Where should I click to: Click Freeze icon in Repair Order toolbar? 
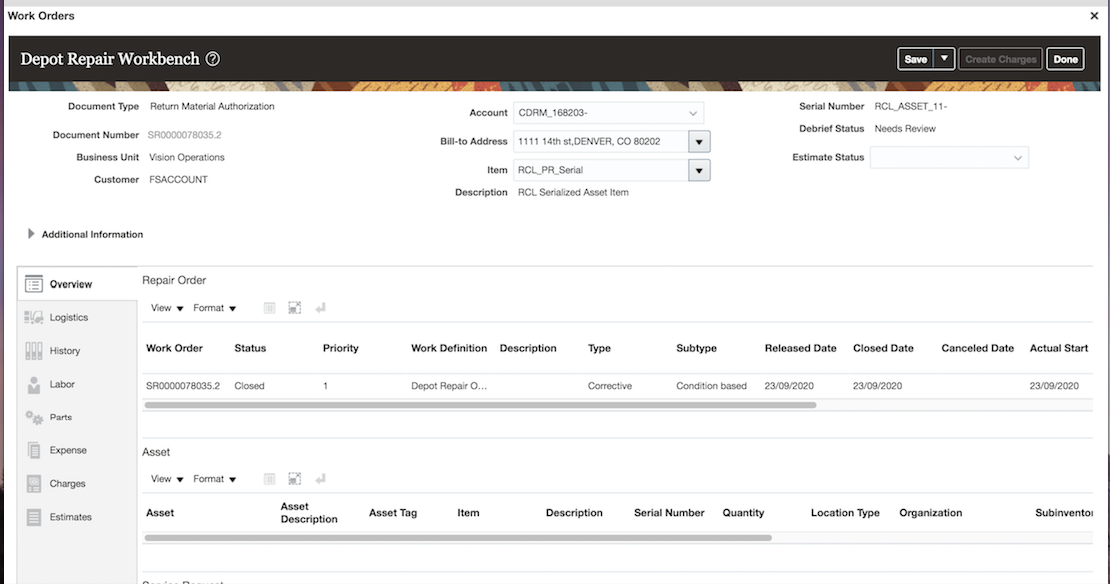coord(269,308)
